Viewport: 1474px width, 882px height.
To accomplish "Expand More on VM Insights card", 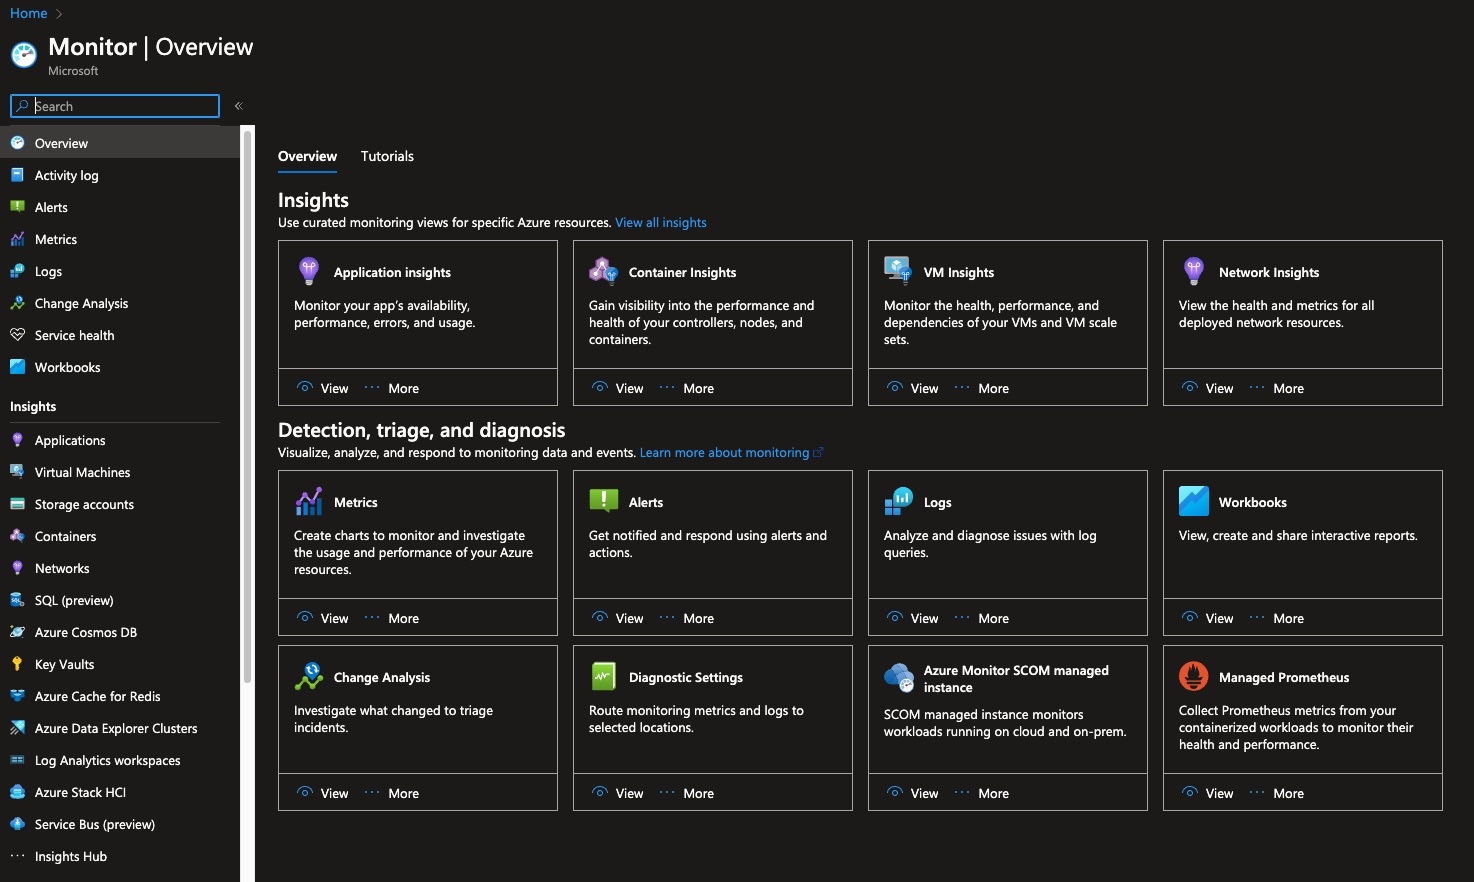I will [x=982, y=388].
